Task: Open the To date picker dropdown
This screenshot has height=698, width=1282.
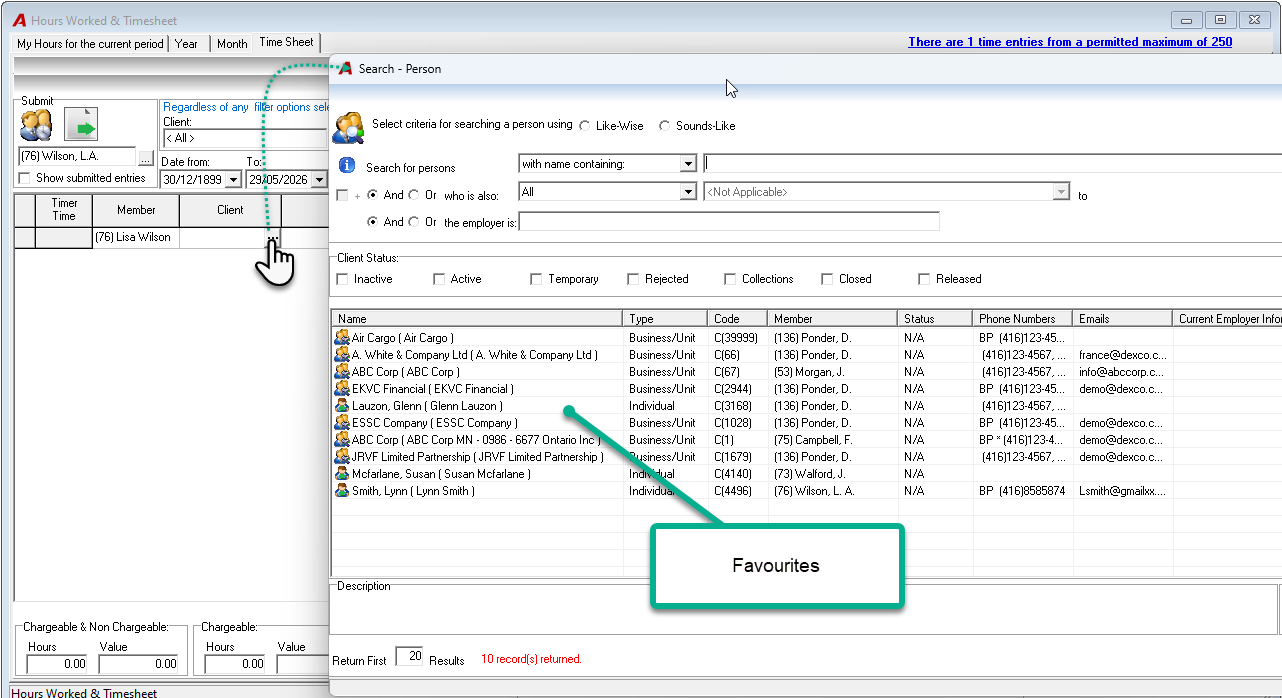Action: pos(319,180)
